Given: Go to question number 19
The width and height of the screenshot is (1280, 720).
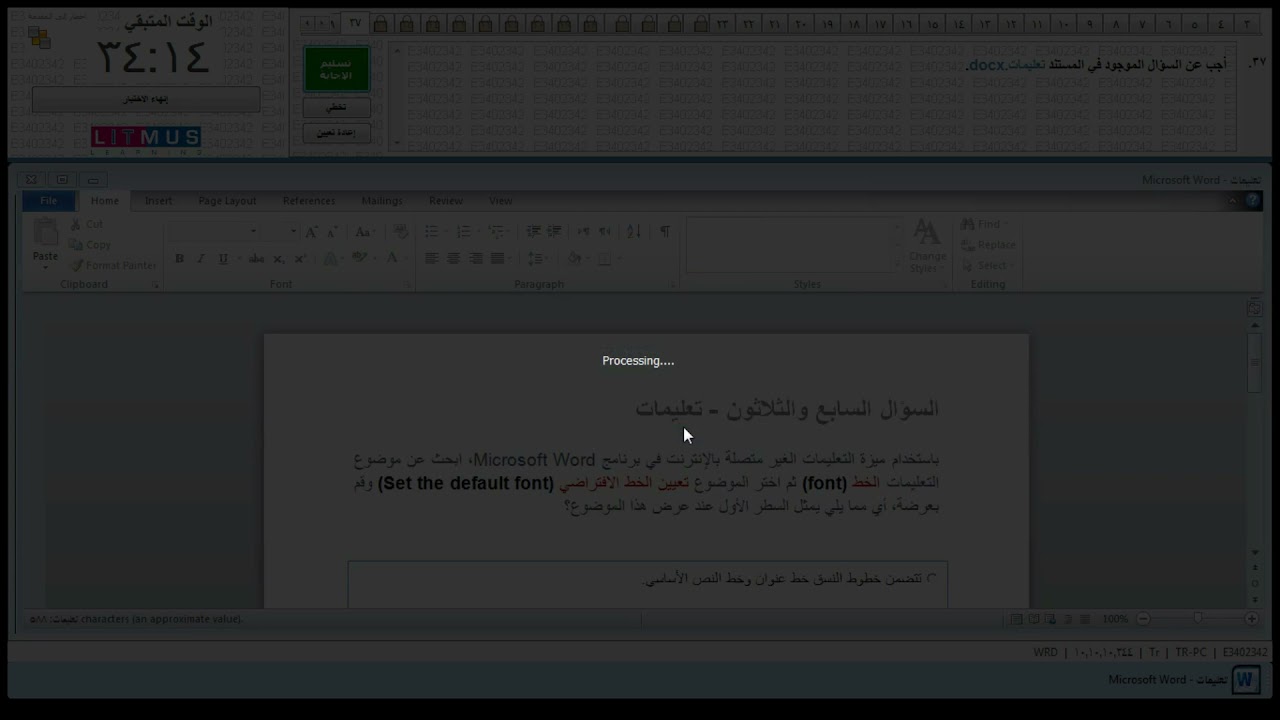Looking at the screenshot, I should tap(829, 24).
